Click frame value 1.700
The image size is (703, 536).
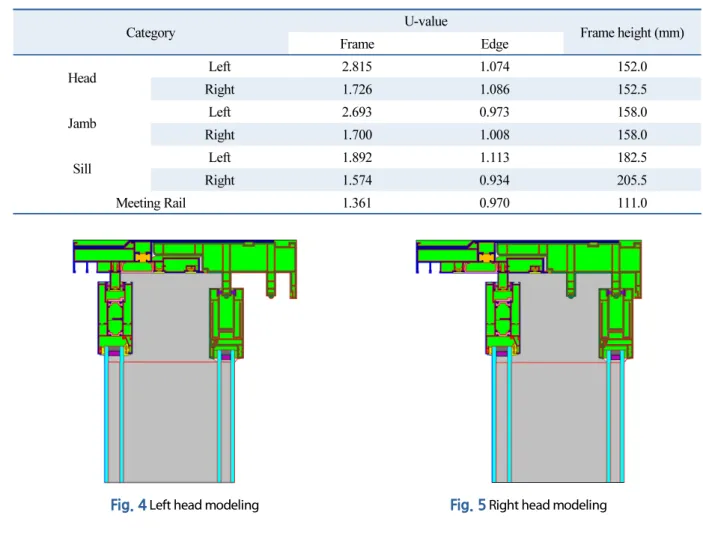pos(357,134)
